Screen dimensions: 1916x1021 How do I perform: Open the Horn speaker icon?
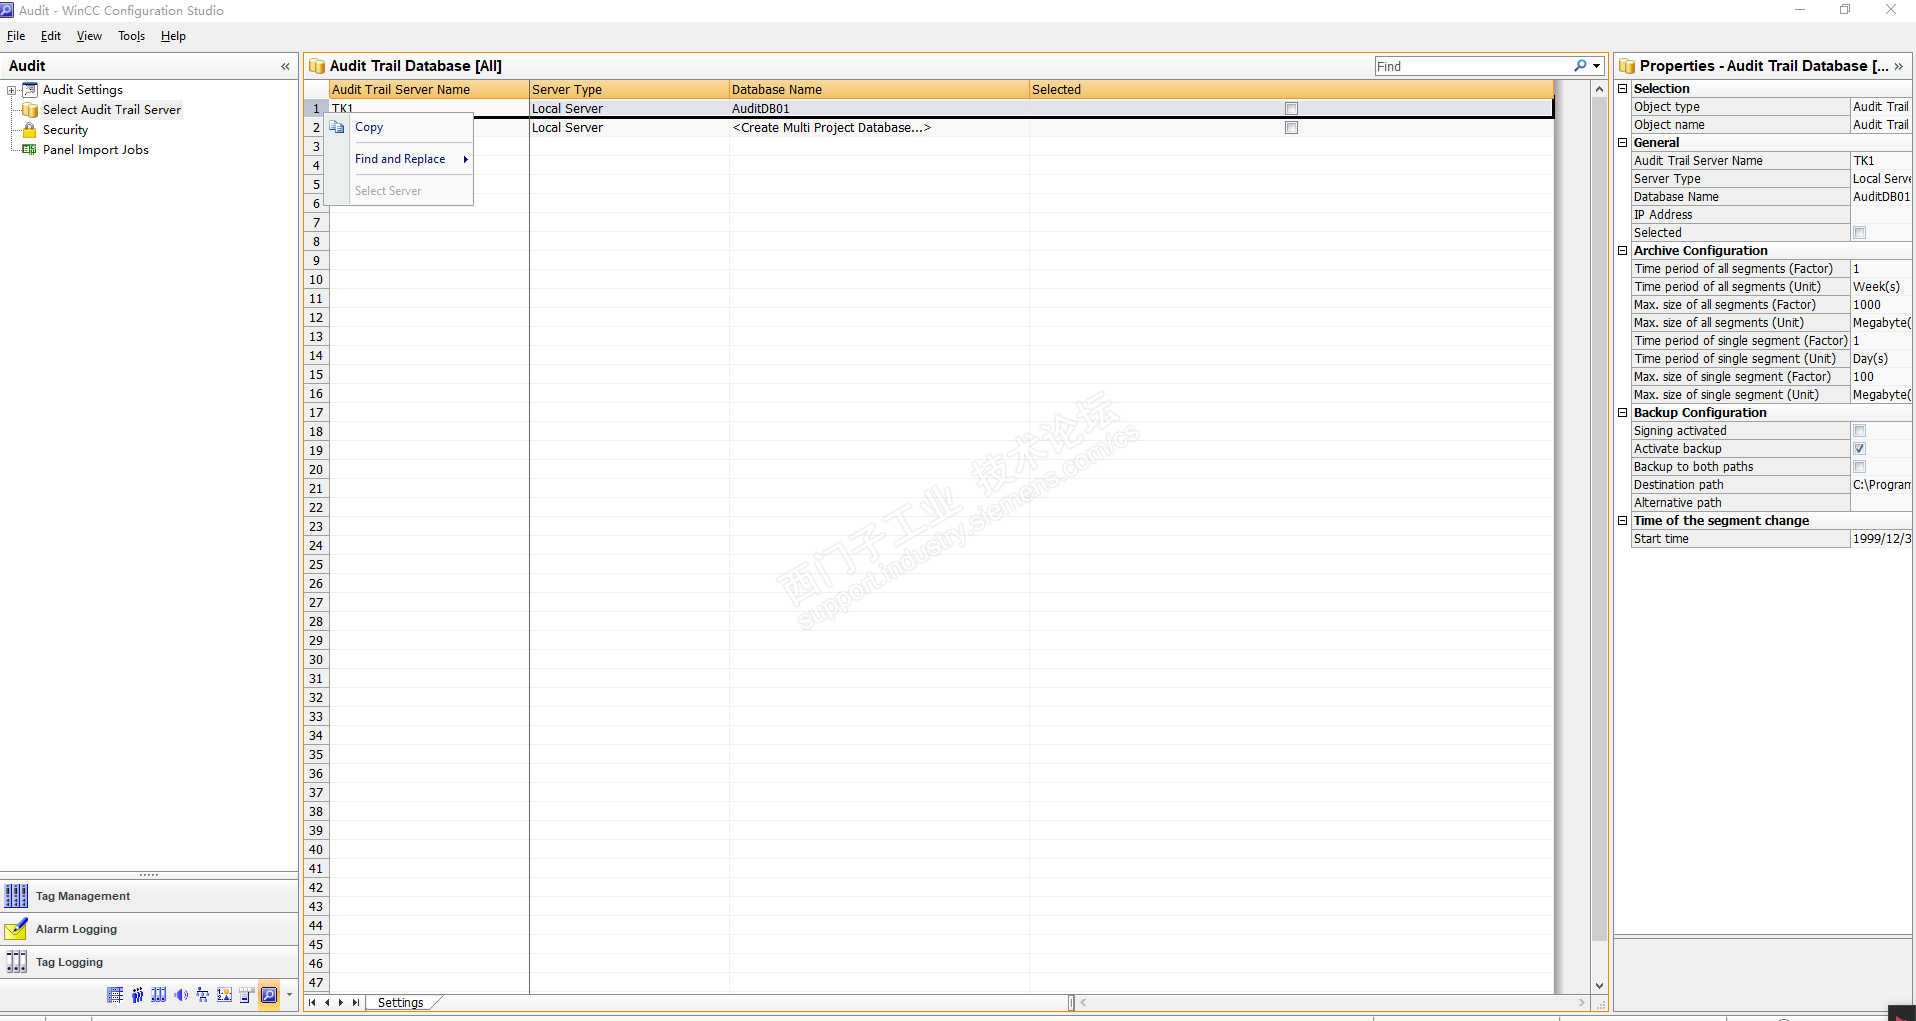pos(181,995)
